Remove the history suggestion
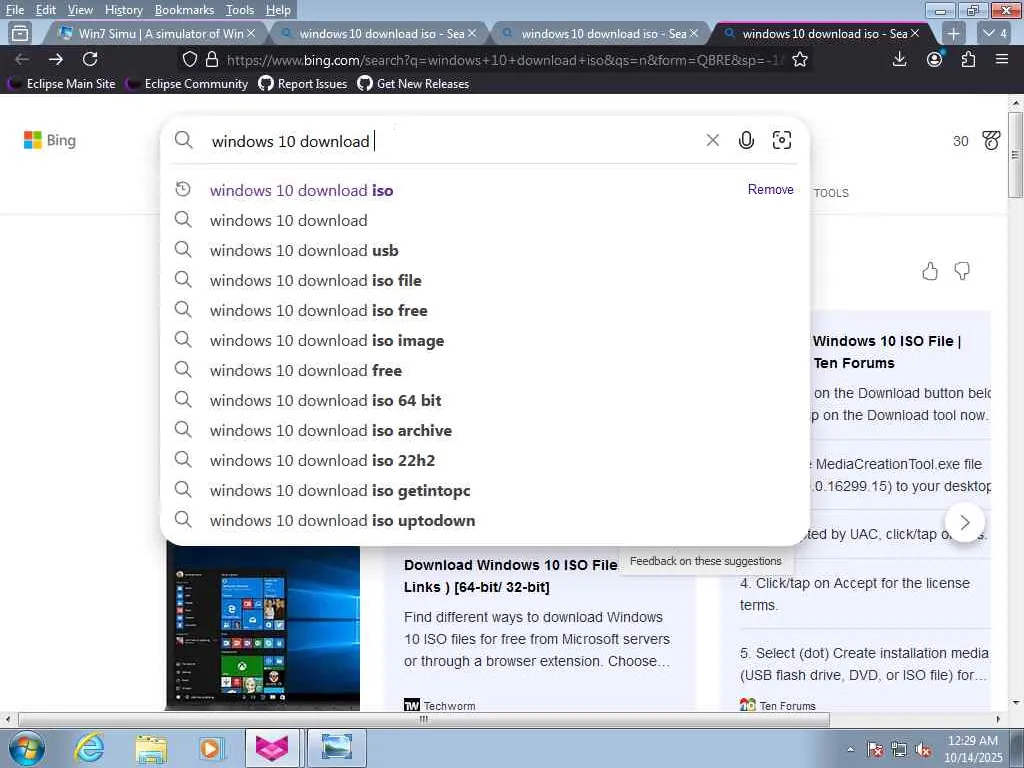This screenshot has height=768, width=1024. pos(771,189)
